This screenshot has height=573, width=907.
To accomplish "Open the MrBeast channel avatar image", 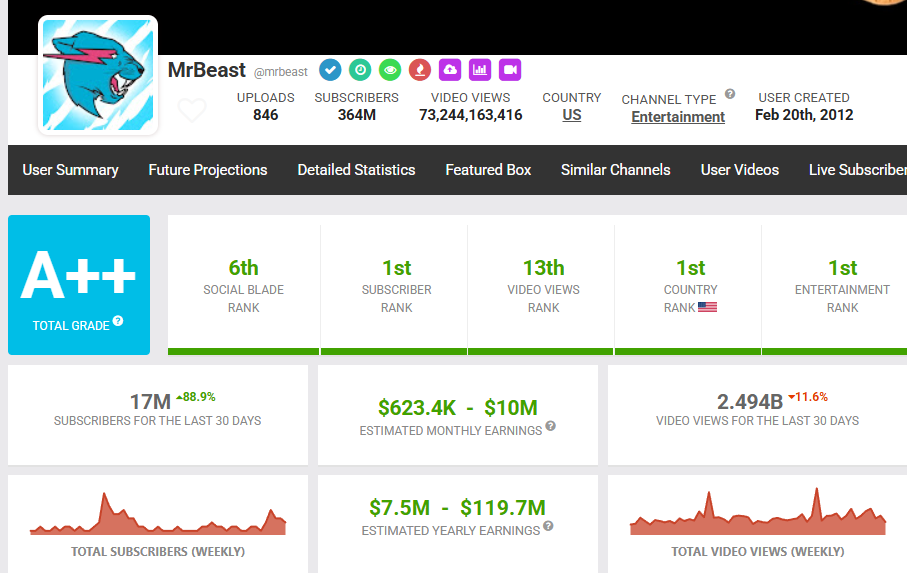I will tap(98, 75).
